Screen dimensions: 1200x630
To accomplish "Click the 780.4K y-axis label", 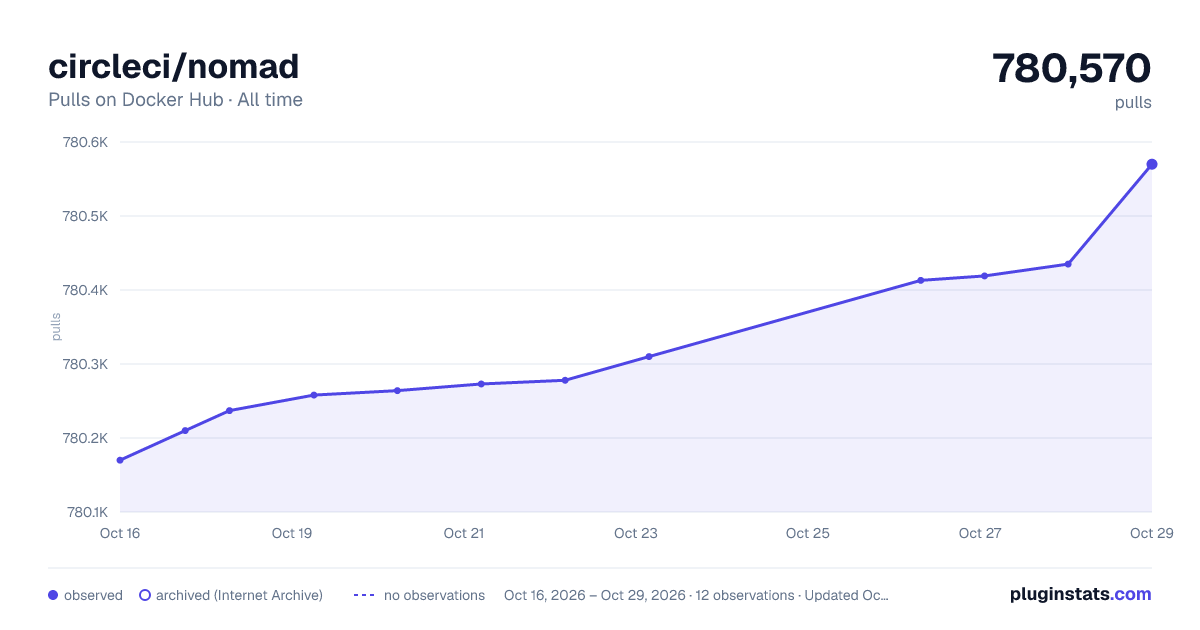I will [x=85, y=290].
